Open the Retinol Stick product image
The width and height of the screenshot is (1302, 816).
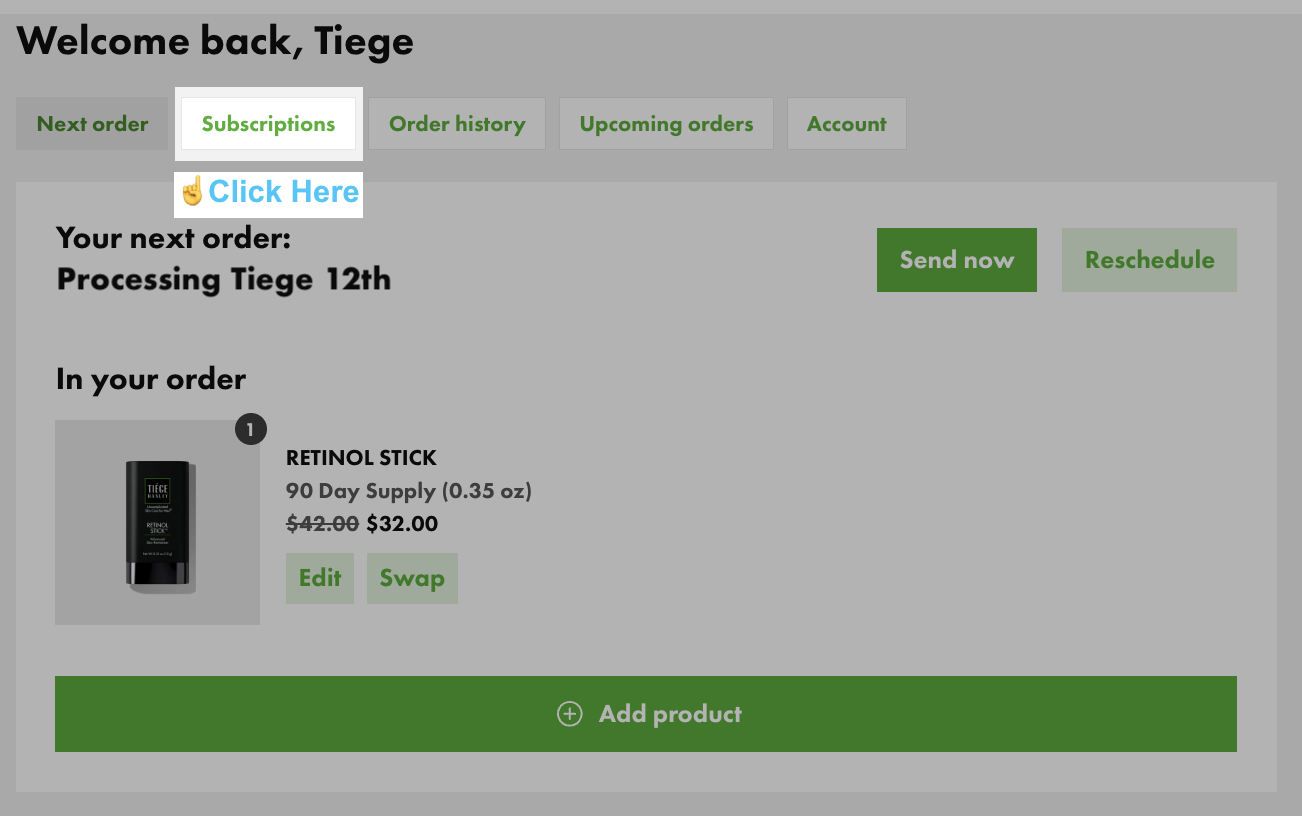point(157,523)
